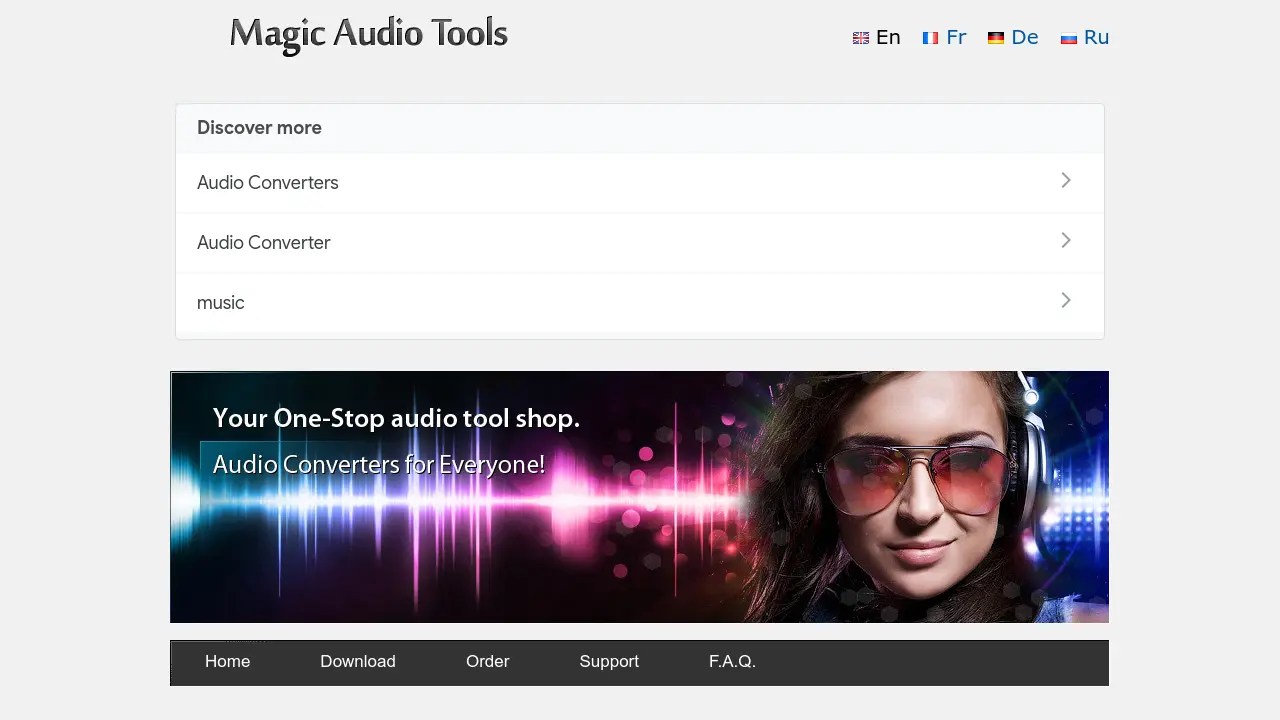The image size is (1280, 720).
Task: Click the British flag icon next to En
Action: (x=861, y=37)
